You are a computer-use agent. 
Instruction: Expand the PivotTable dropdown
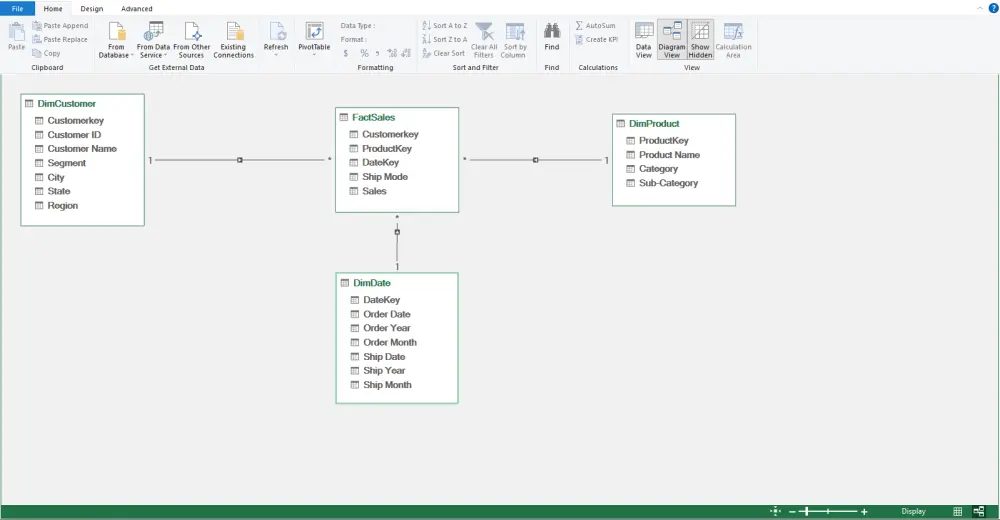(314, 55)
